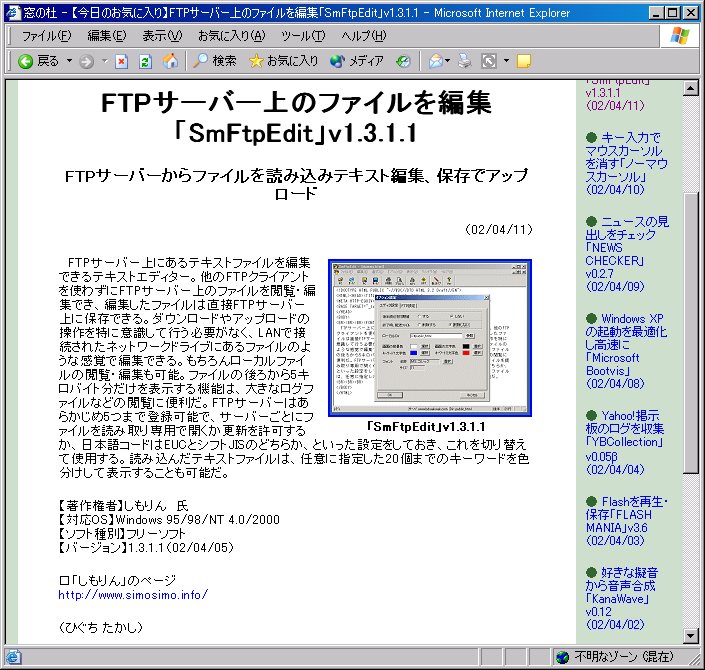
Task: Go to Home page icon
Action: click(x=170, y=61)
